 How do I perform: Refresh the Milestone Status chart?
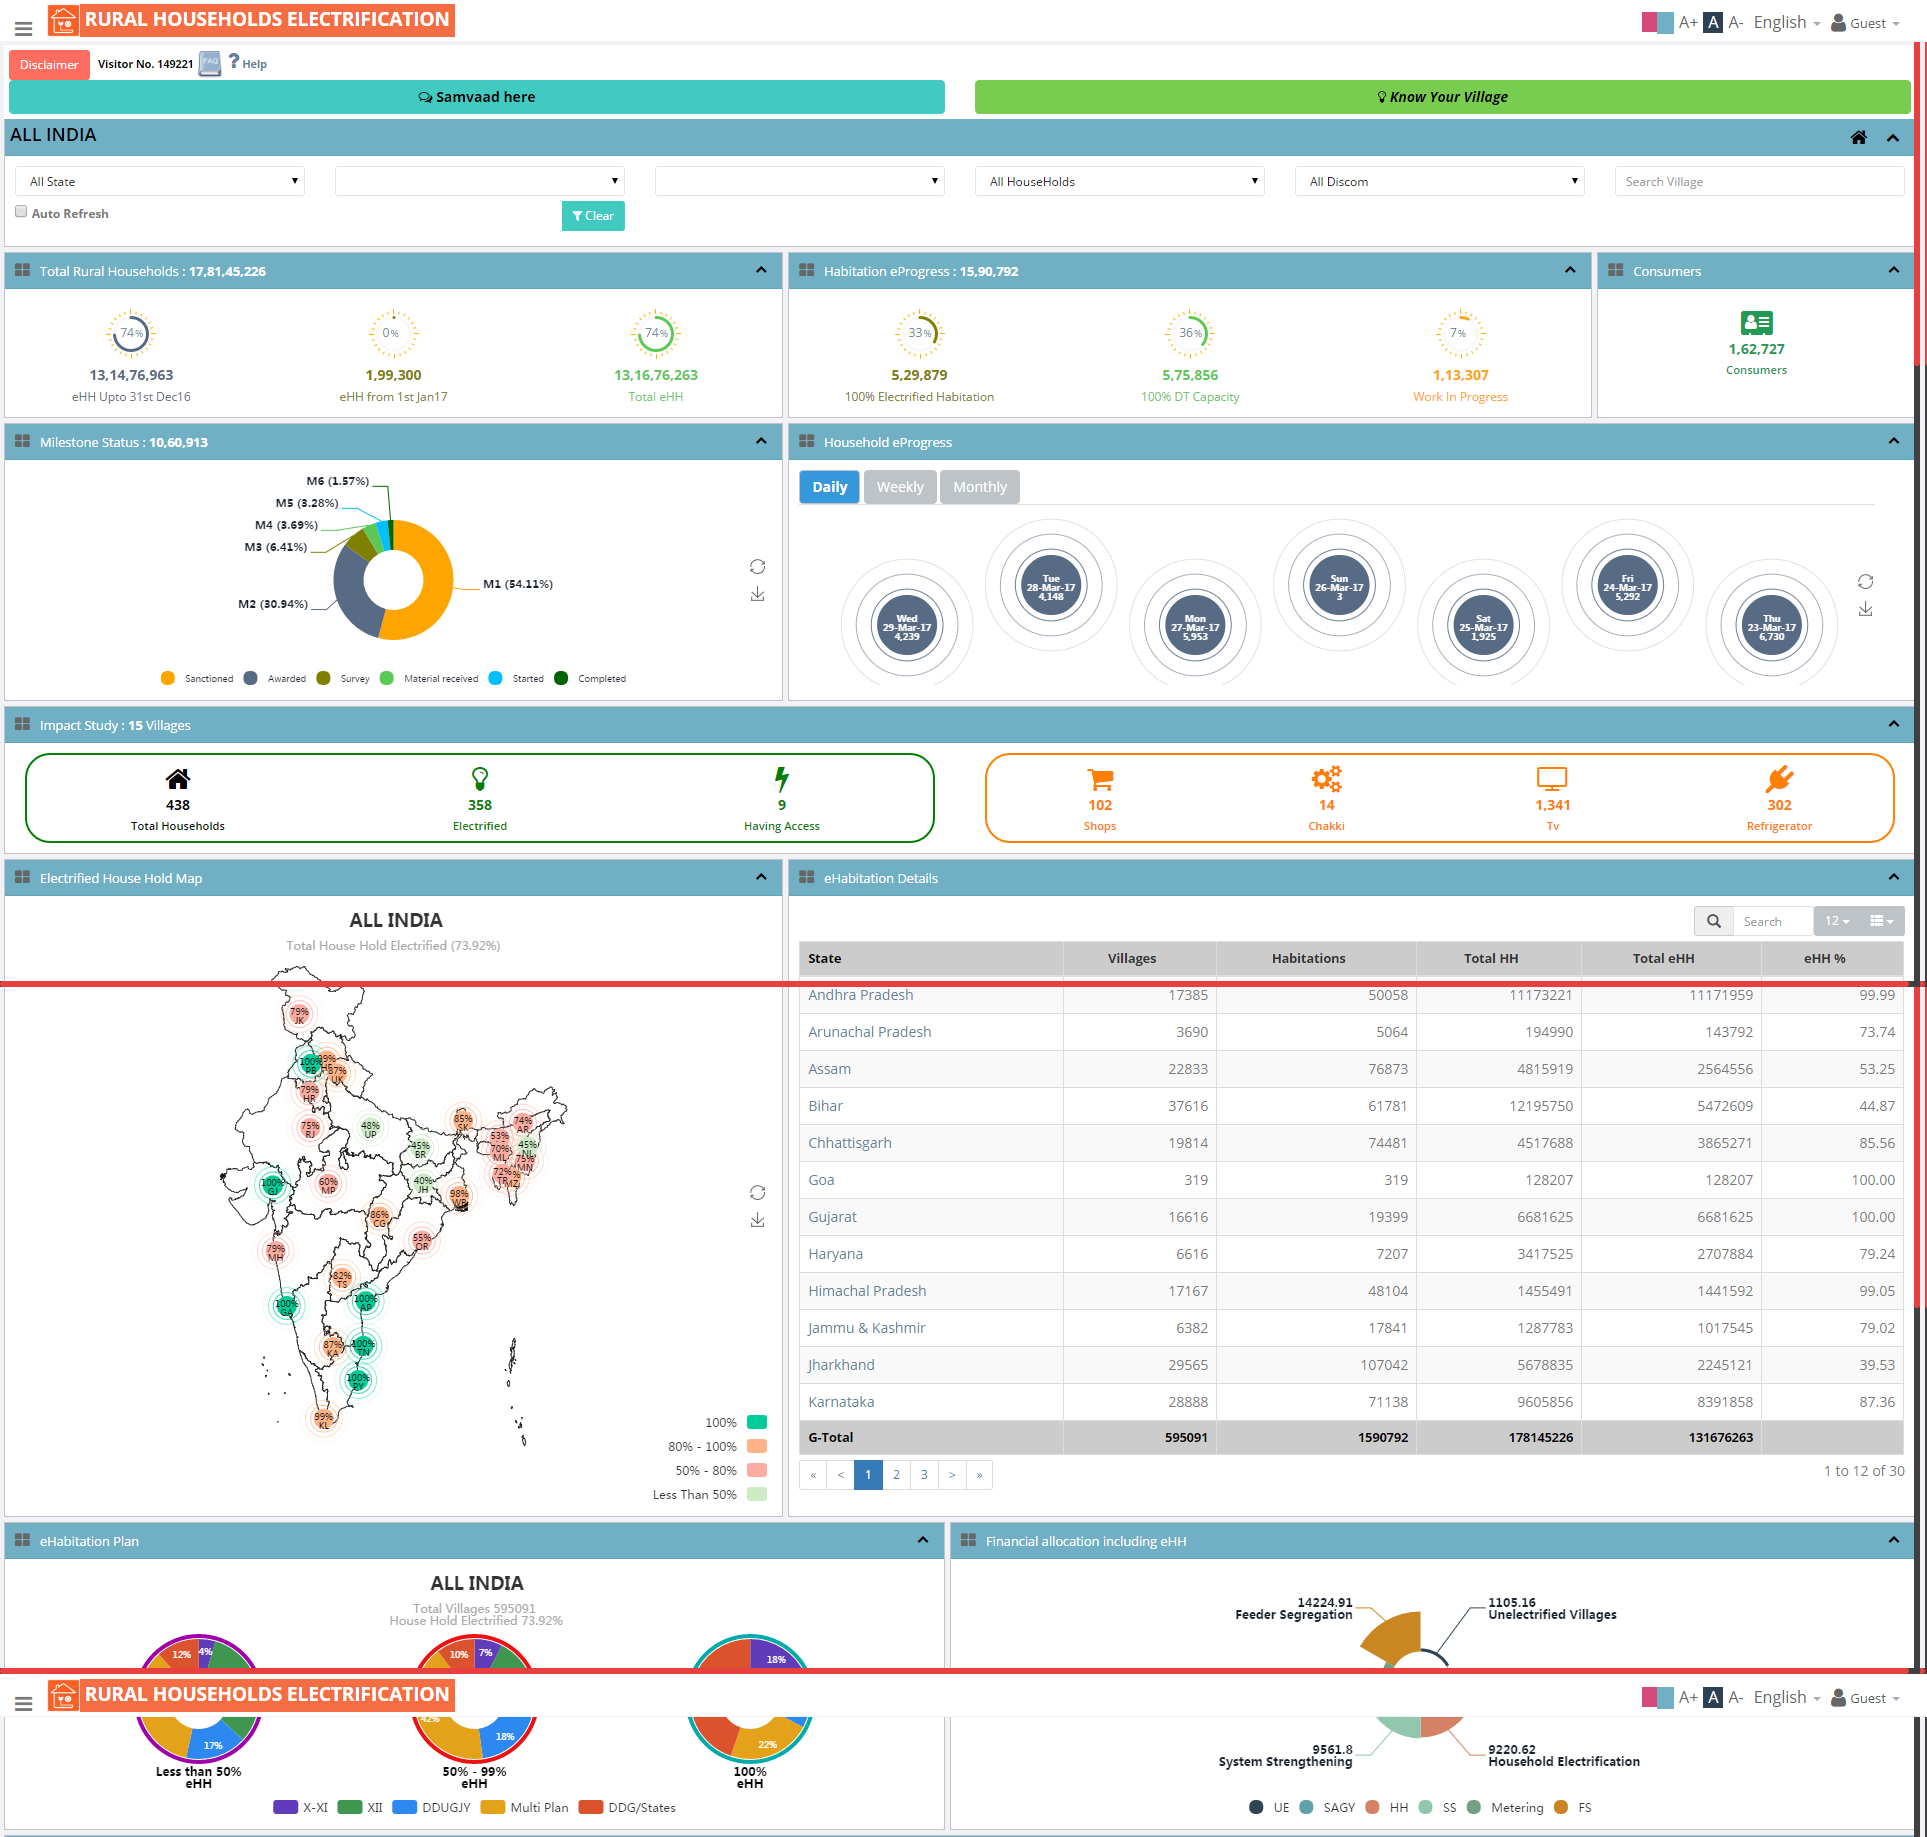click(x=757, y=567)
